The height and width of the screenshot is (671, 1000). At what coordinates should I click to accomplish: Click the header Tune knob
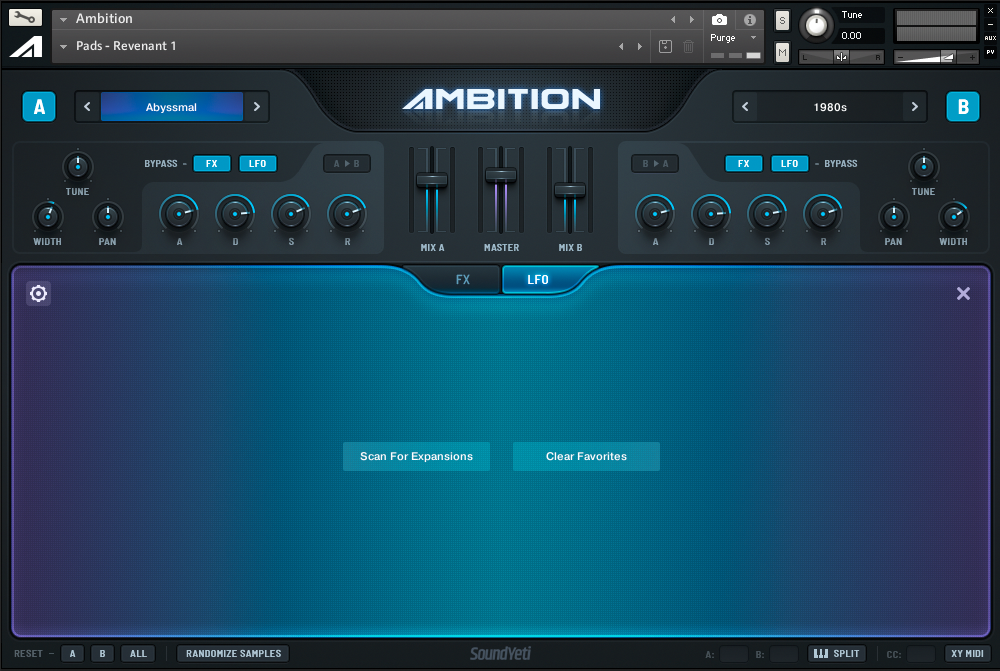click(816, 26)
